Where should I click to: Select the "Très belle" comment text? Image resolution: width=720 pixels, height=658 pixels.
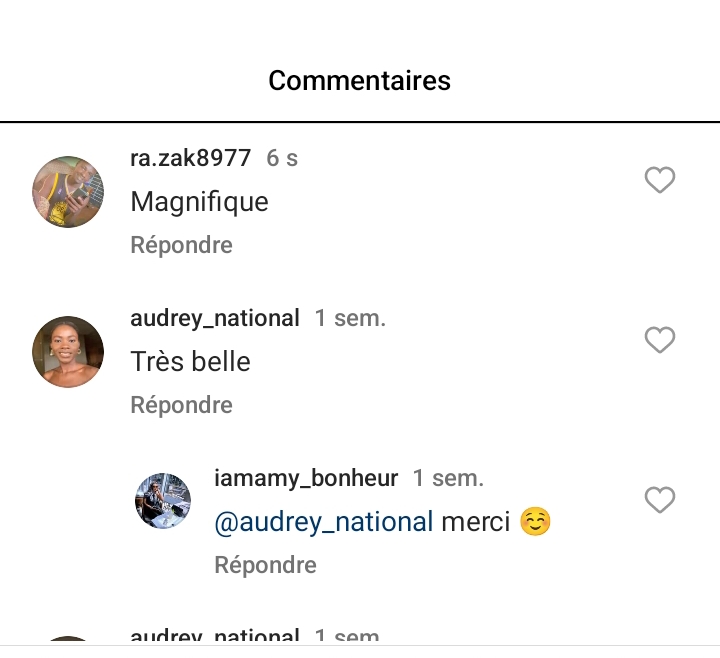tap(190, 362)
